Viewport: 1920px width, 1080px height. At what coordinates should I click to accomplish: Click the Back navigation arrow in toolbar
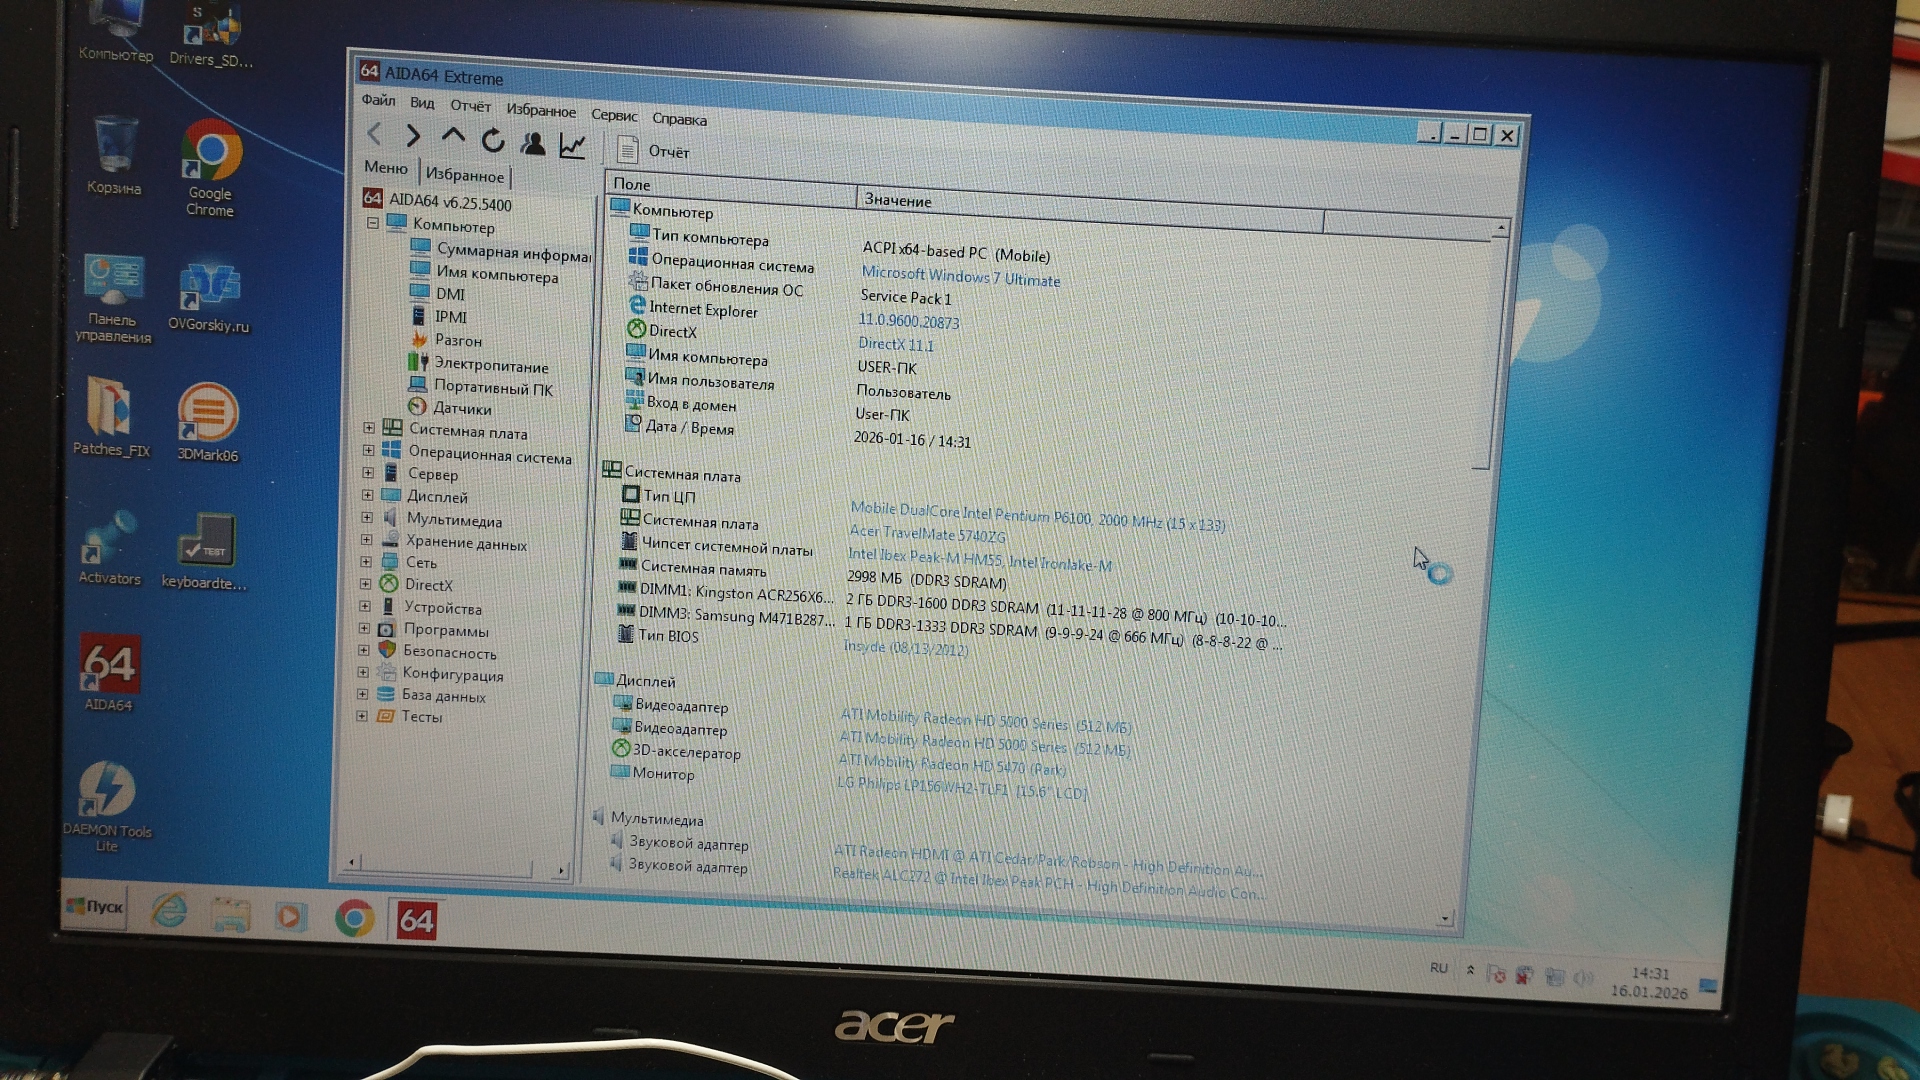375,133
